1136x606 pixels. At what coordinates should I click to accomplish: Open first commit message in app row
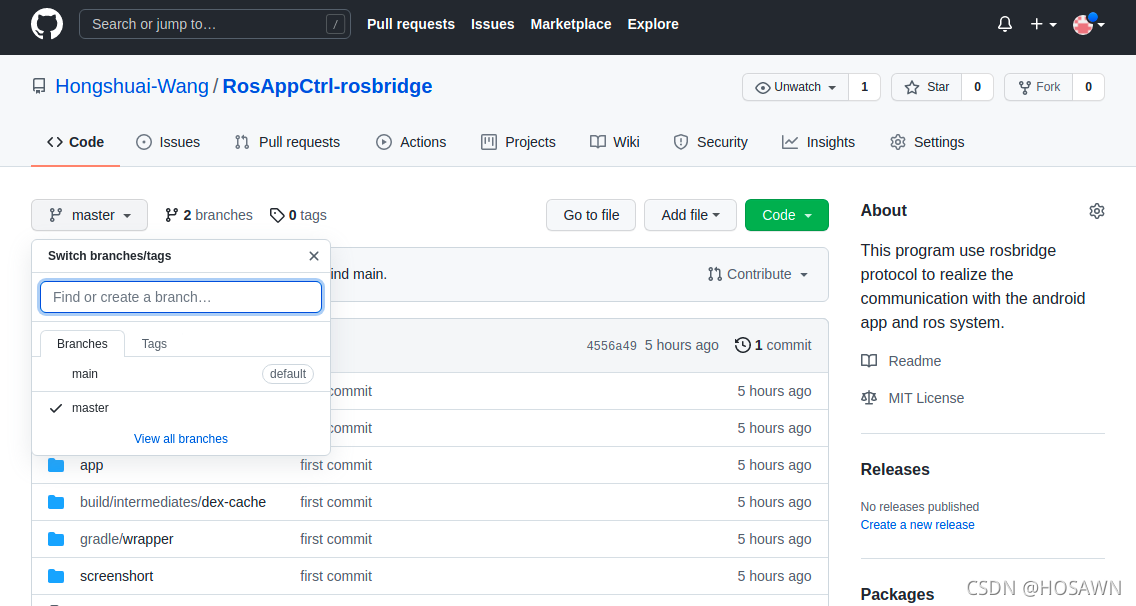[336, 465]
